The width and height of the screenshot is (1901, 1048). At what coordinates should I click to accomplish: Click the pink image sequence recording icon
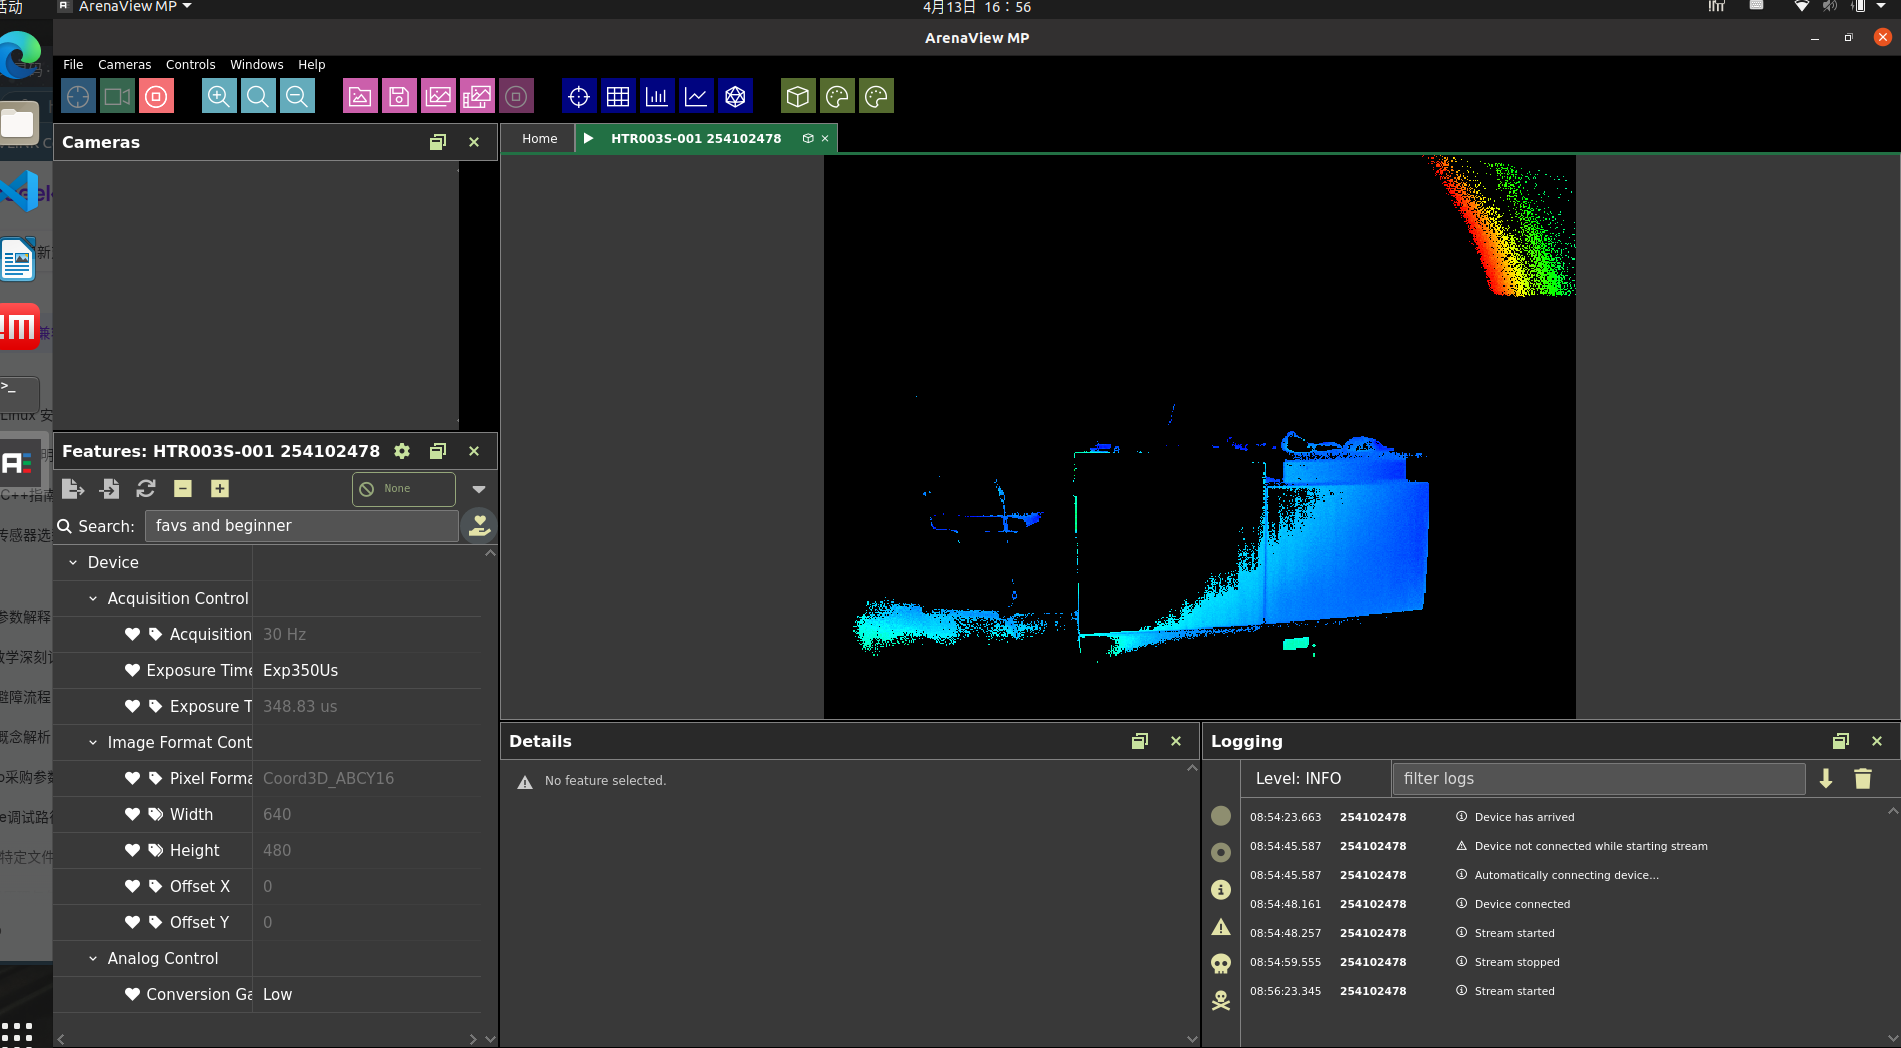[x=477, y=97]
